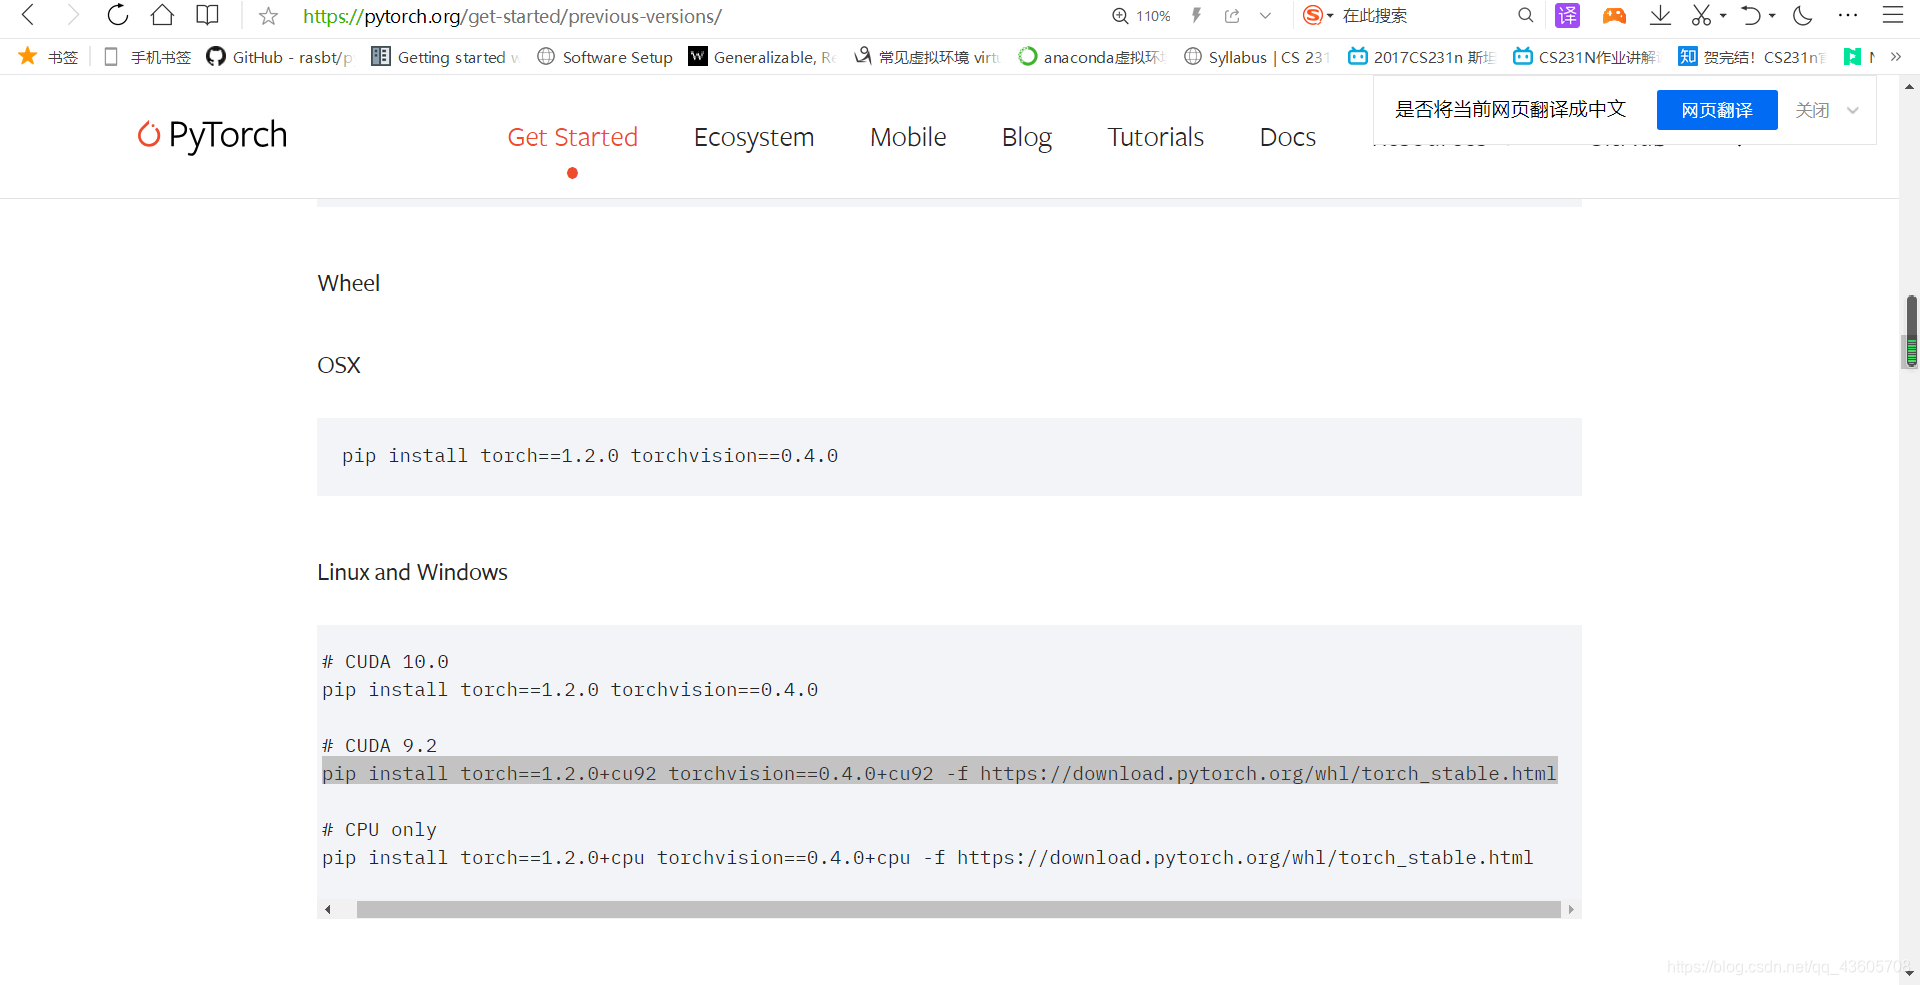Click 关闭 to dismiss translation prompt
The height and width of the screenshot is (985, 1920).
click(x=1812, y=110)
